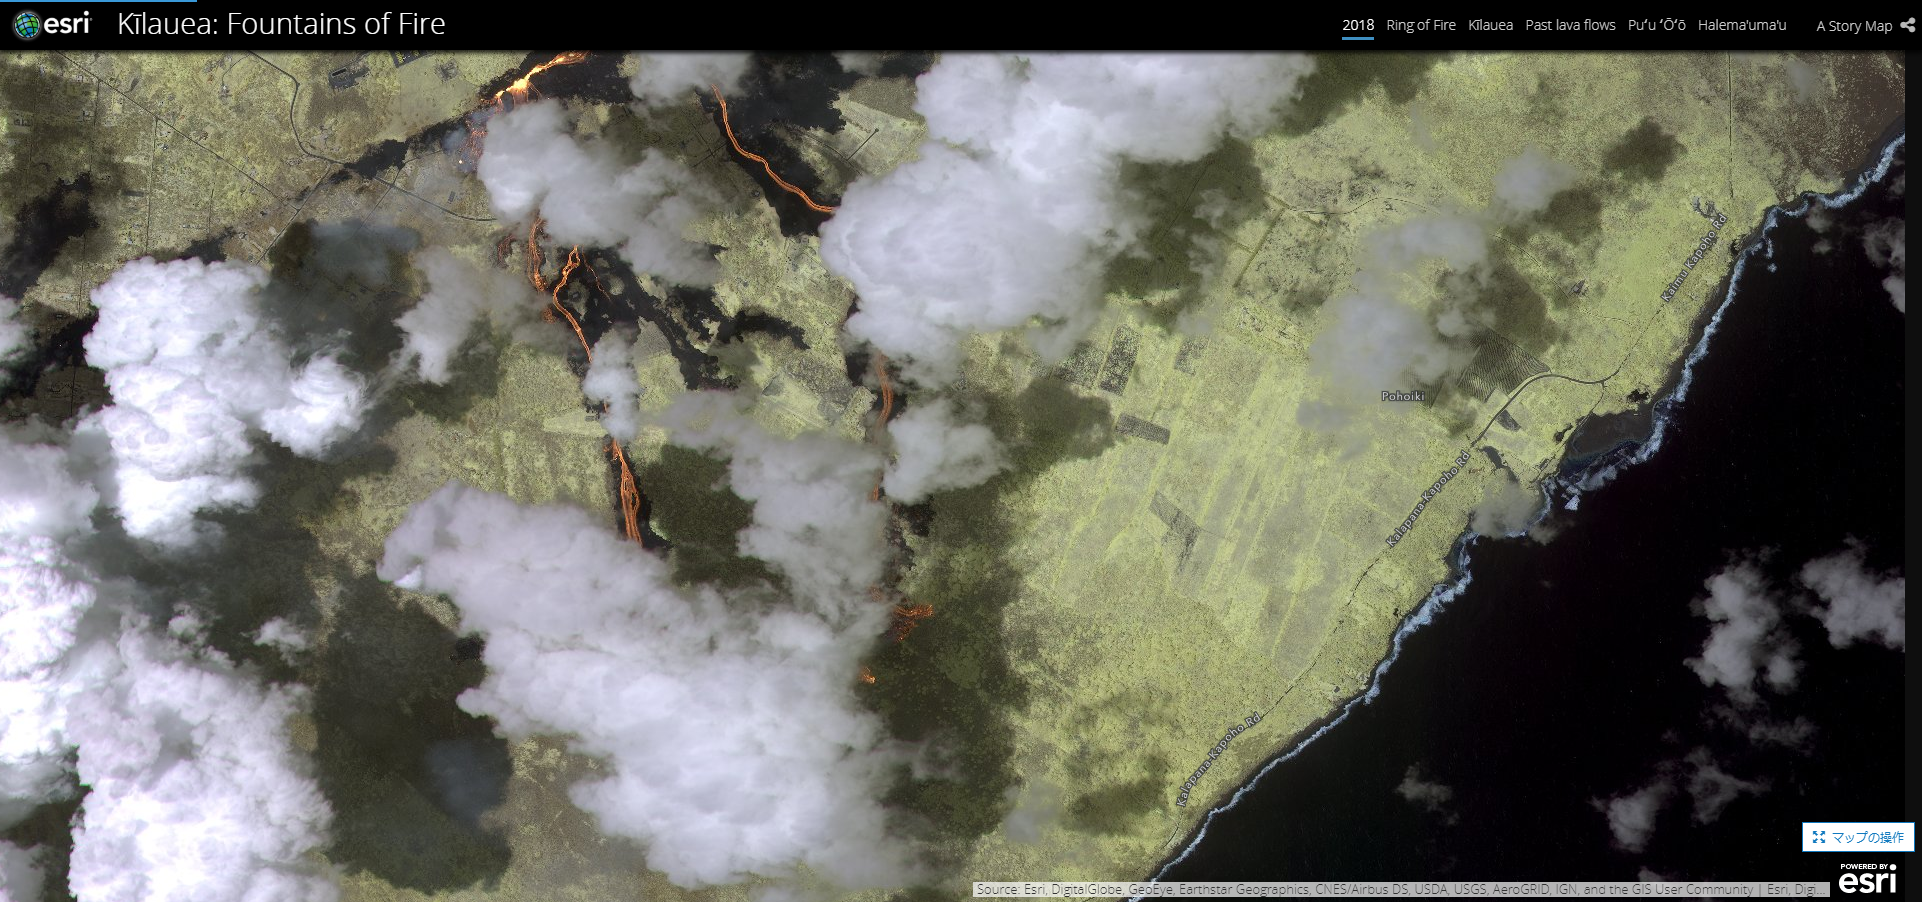The image size is (1922, 902).
Task: Click the Kīlauea: Fountains of Fire title
Action: click(x=281, y=24)
